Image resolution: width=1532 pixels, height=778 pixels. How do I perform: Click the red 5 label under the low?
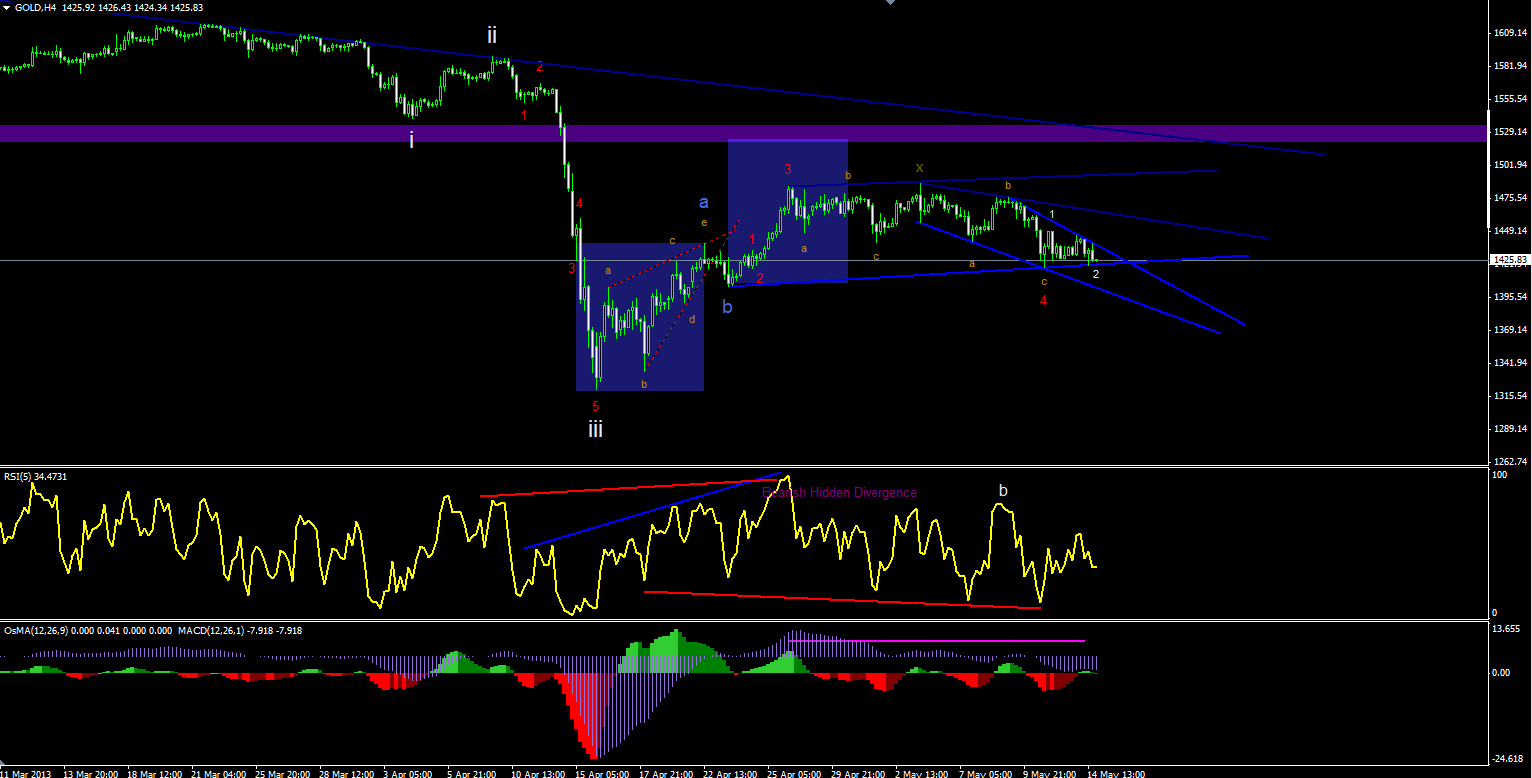pyautogui.click(x=596, y=406)
